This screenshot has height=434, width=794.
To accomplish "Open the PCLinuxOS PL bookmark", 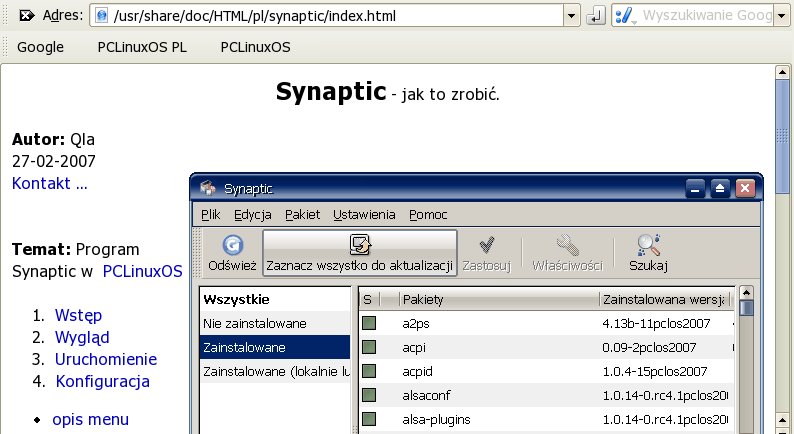I will coord(142,47).
